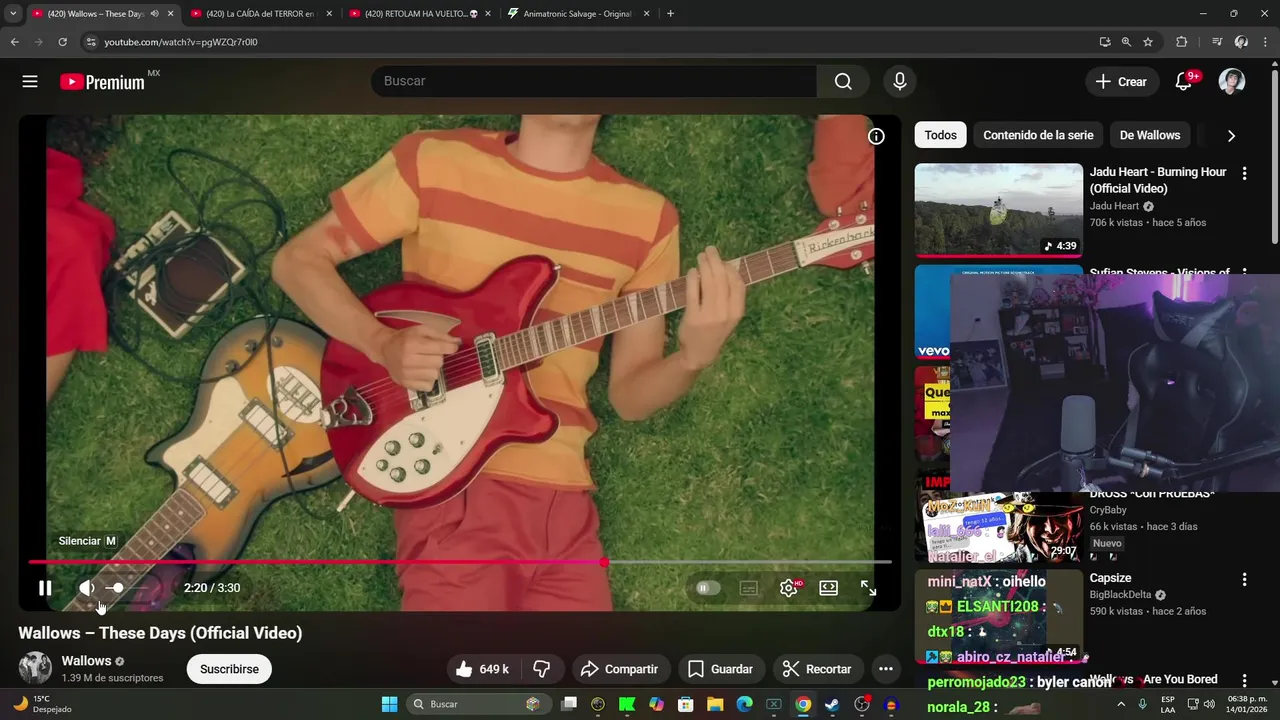Reload the page
The height and width of the screenshot is (720, 1280).
pyautogui.click(x=62, y=42)
